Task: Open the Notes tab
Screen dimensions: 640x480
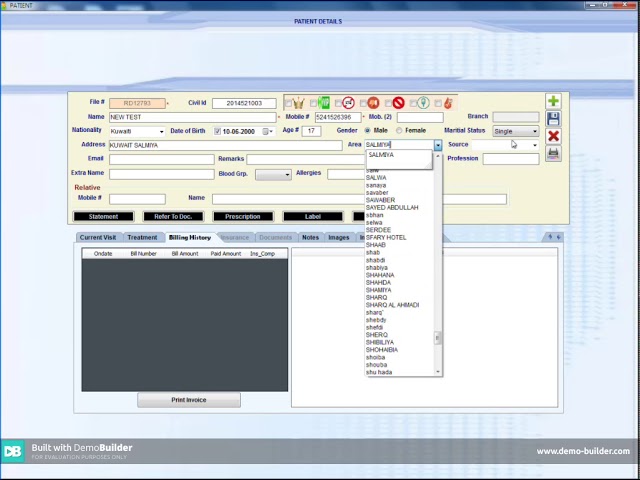Action: coord(310,238)
